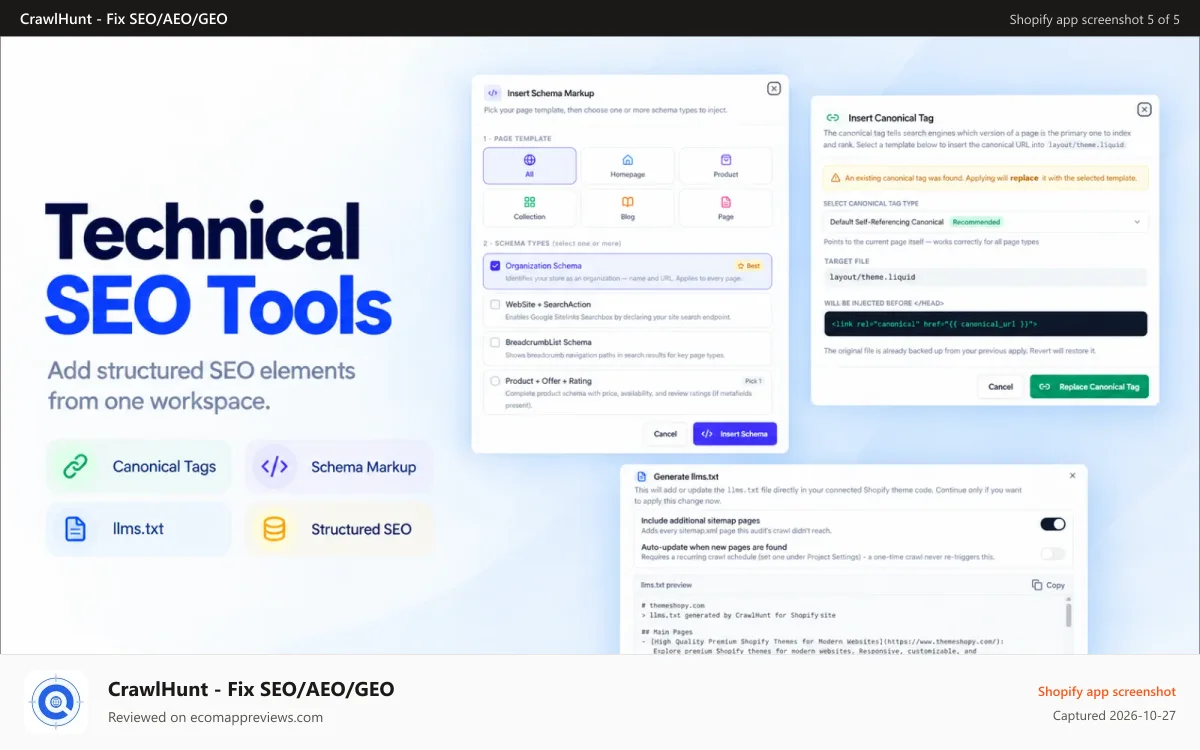Choose the Blog template book icon
Viewport: 1200px width, 750px height.
pyautogui.click(x=627, y=202)
